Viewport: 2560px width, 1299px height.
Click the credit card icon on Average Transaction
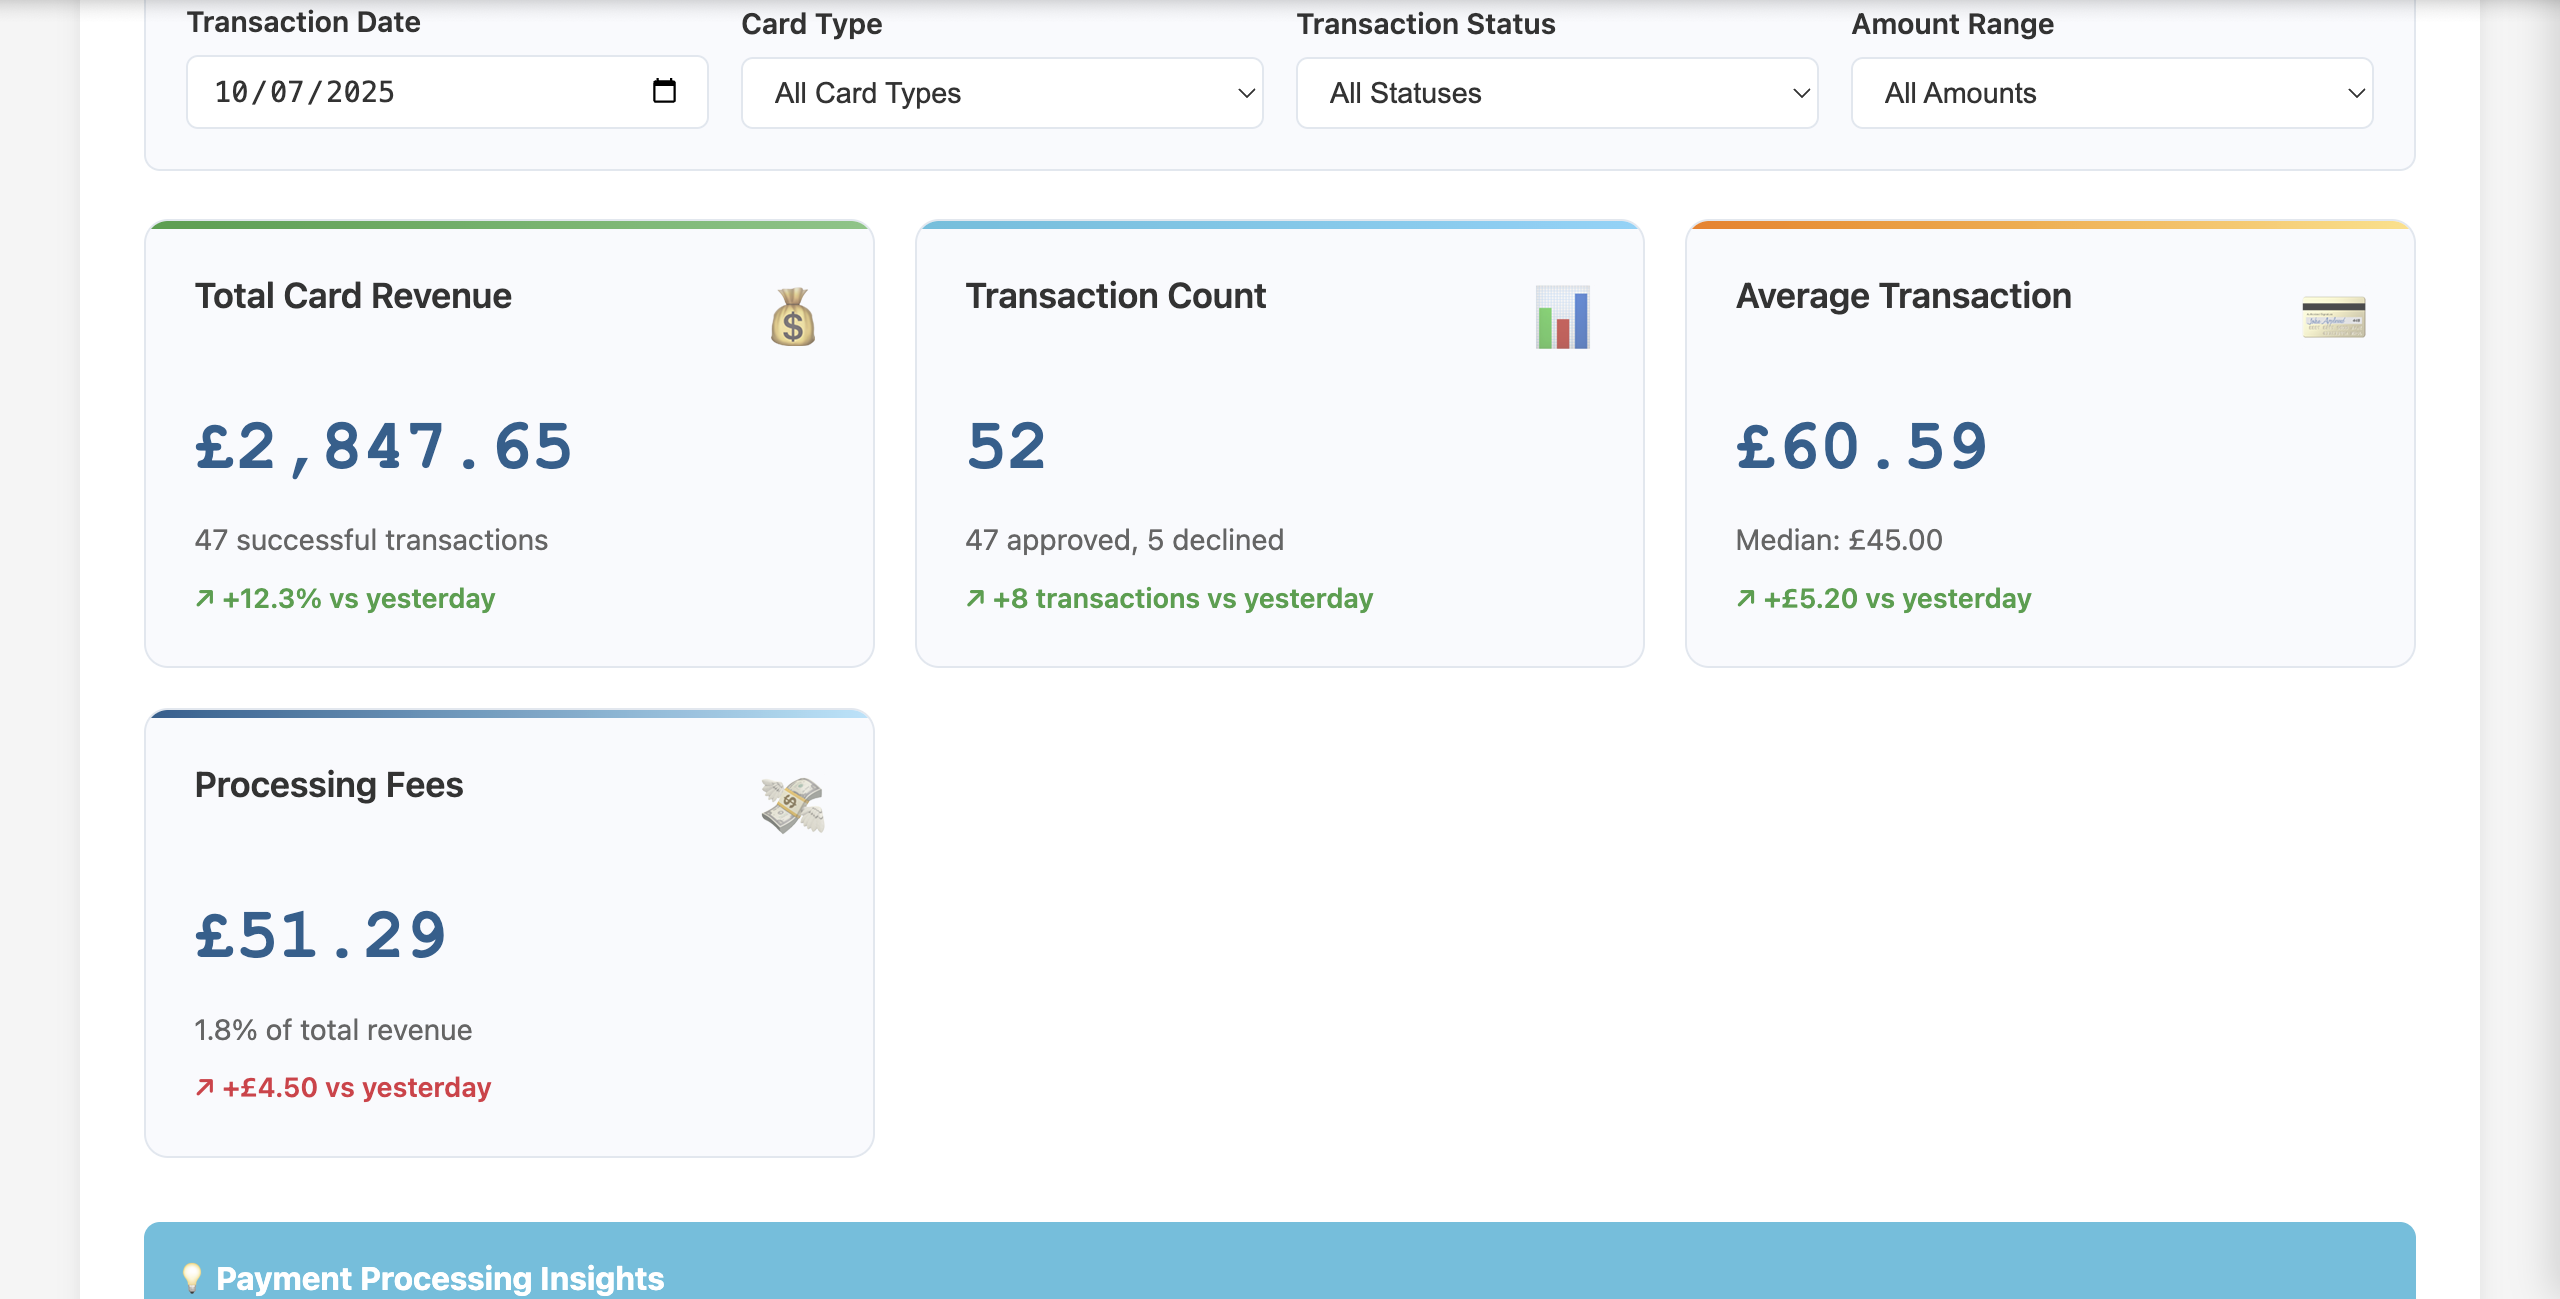[x=2331, y=318]
